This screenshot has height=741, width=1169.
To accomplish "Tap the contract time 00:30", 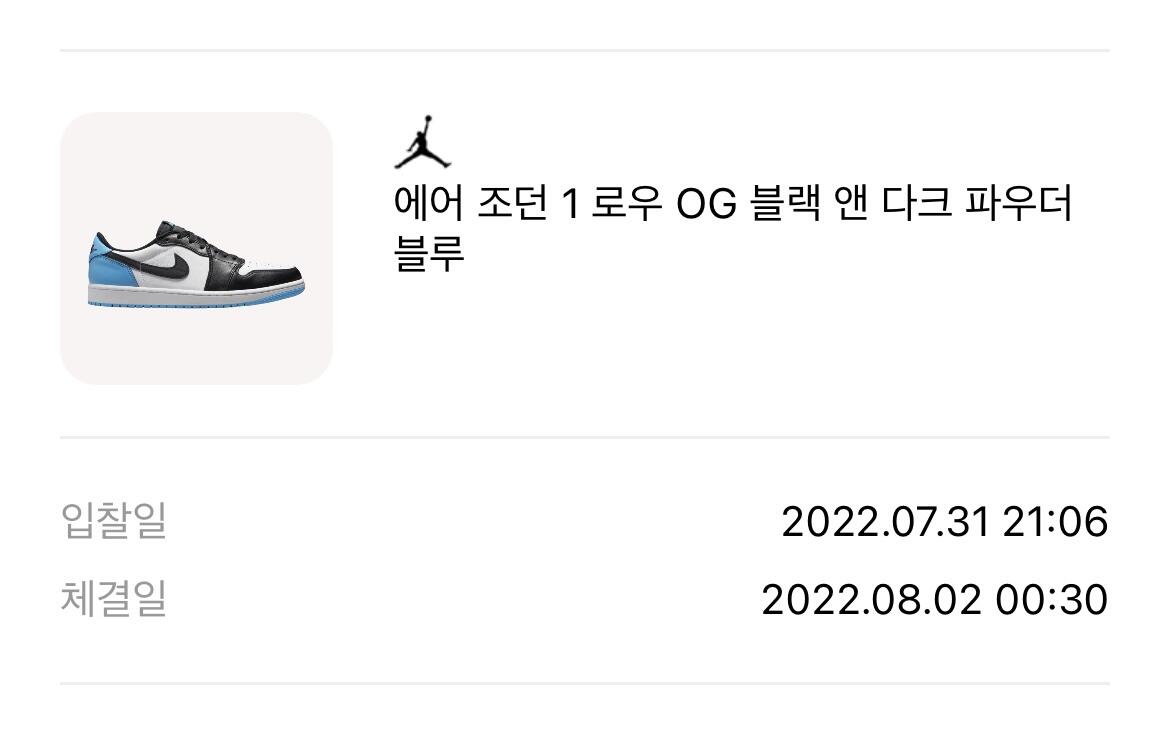I will click(x=1051, y=600).
